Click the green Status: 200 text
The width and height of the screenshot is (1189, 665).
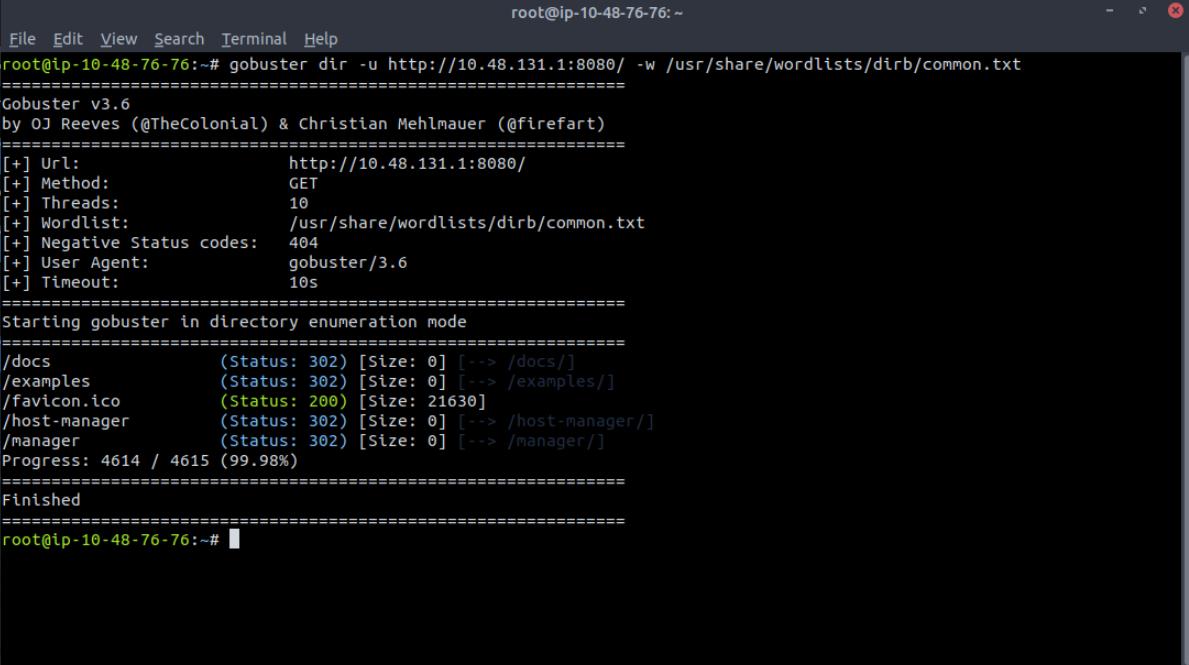pyautogui.click(x=284, y=401)
